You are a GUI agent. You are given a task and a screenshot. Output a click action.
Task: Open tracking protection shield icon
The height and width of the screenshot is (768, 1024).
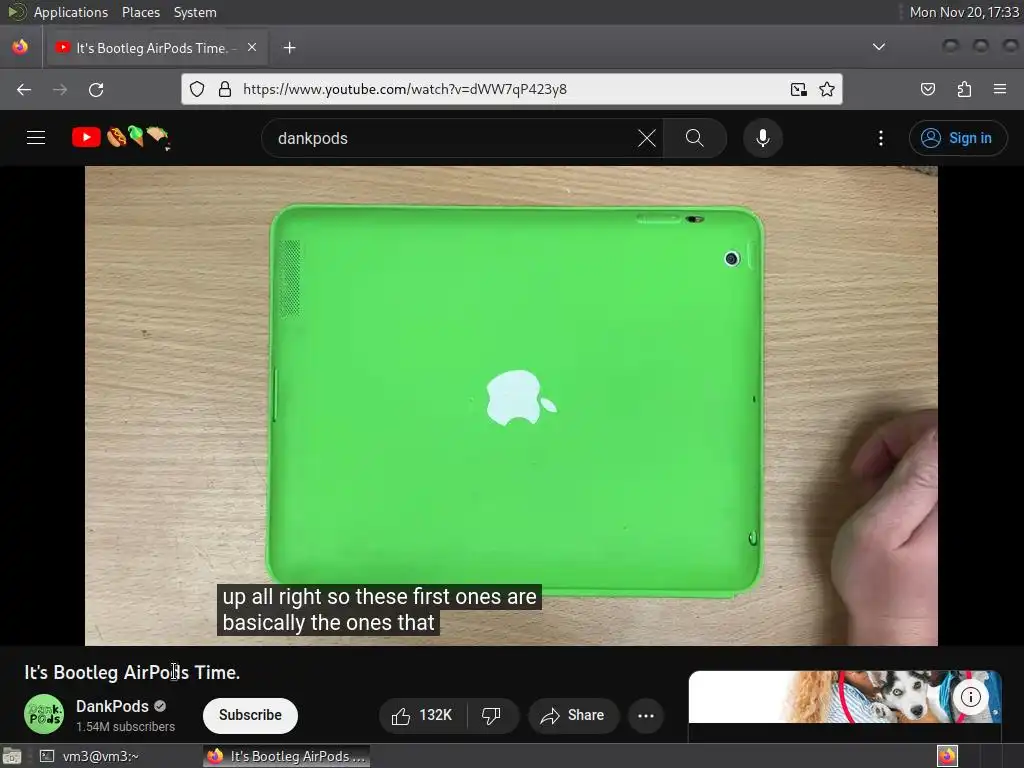click(197, 89)
